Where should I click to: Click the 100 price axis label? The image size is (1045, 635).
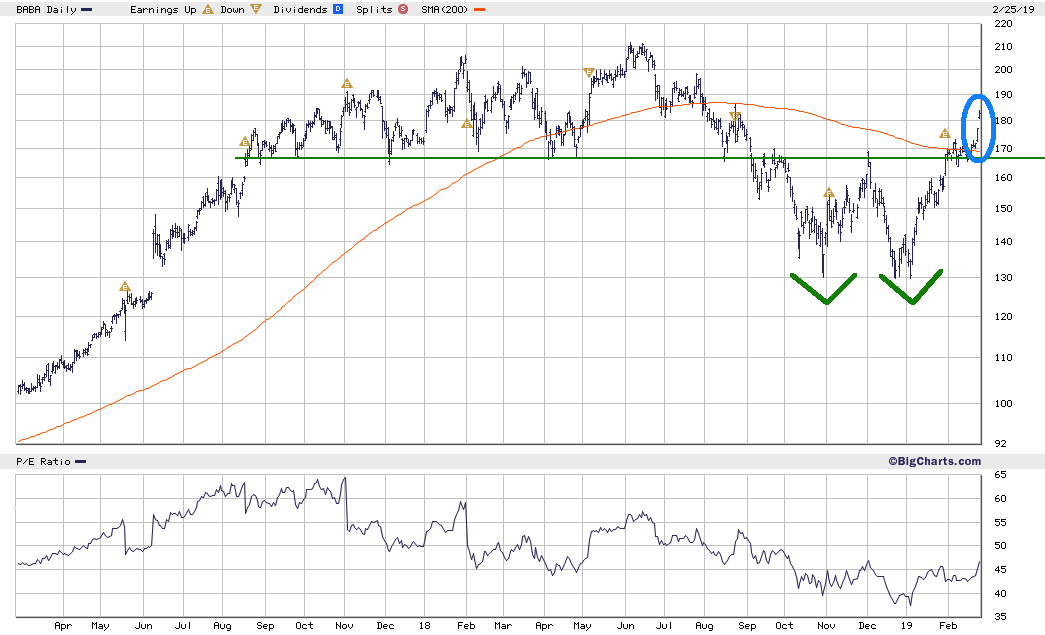(1003, 403)
